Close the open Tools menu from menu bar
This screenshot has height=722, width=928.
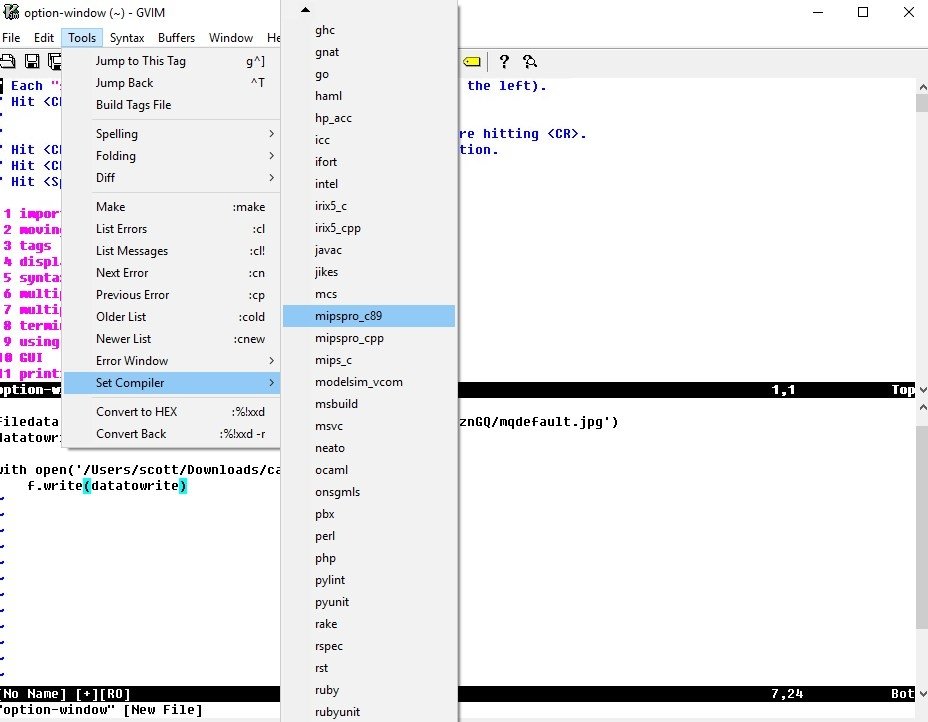pos(82,37)
